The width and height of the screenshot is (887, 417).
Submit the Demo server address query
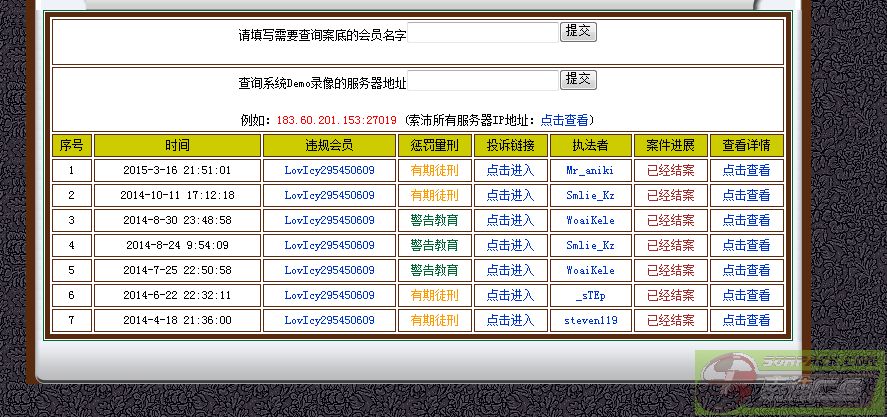(x=578, y=80)
